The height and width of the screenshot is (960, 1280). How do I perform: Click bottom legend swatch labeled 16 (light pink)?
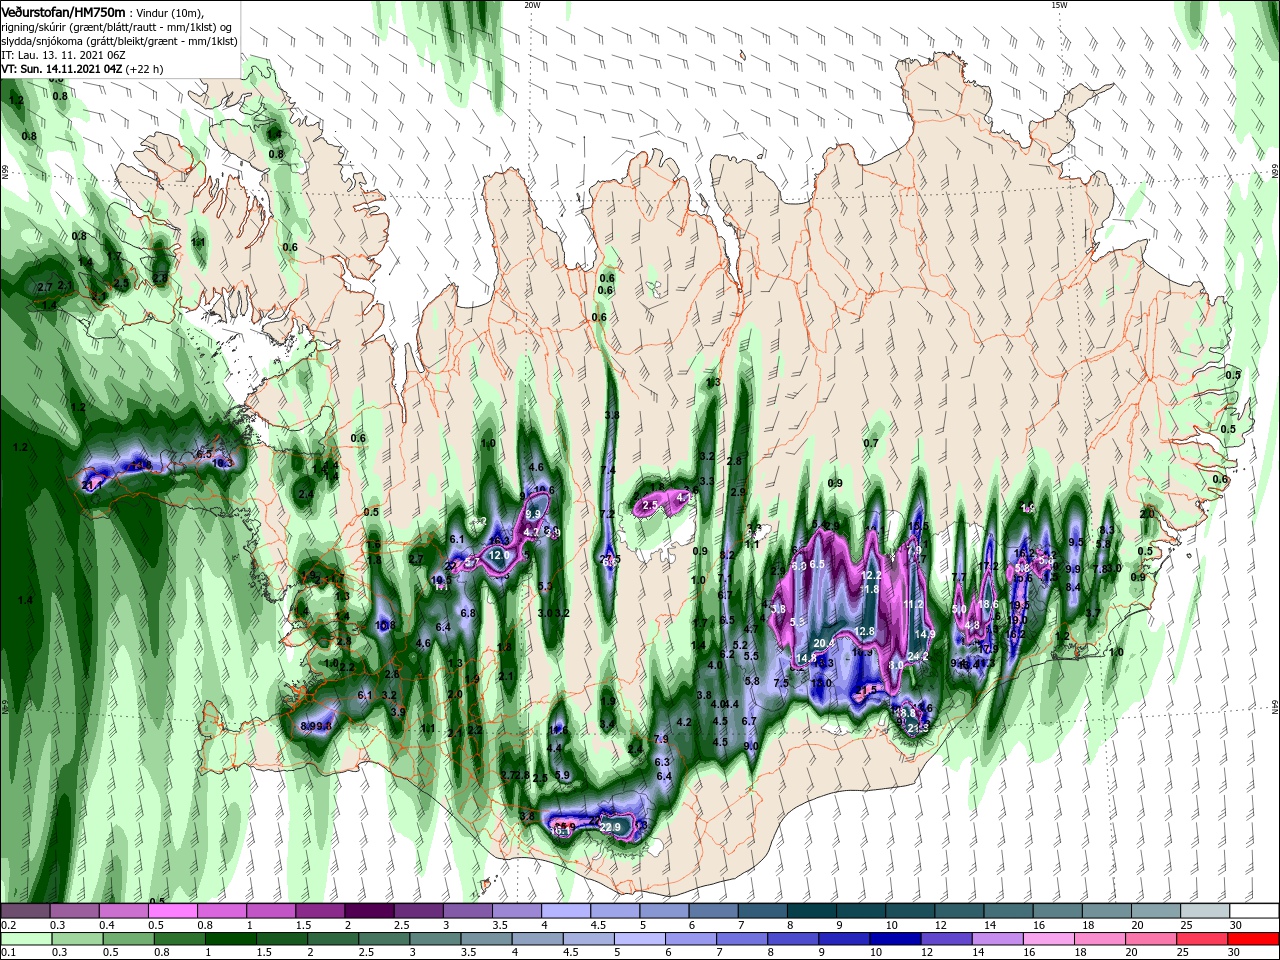tap(1048, 939)
